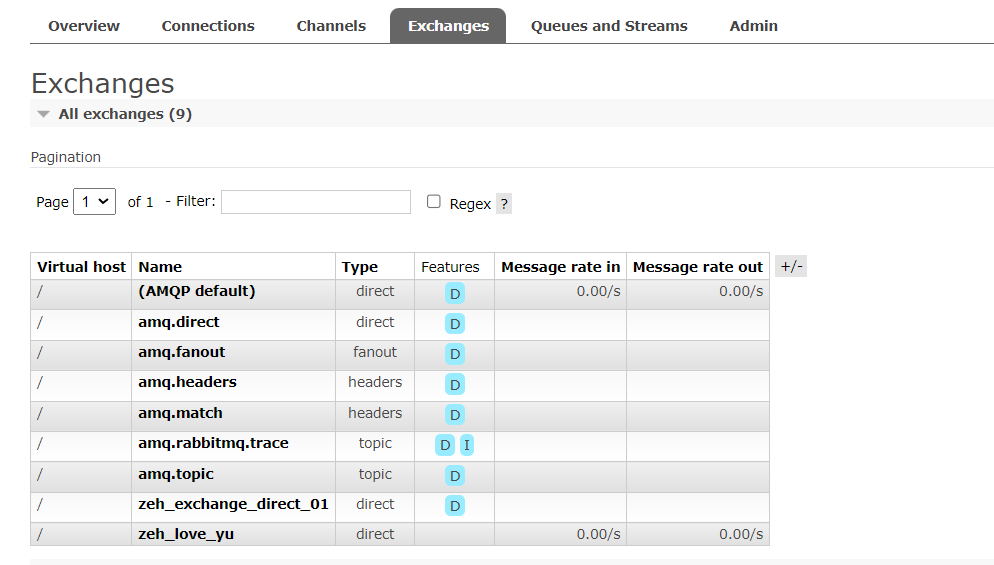994x565 pixels.
Task: Open the zeh_love_yu exchange
Action: 186,534
